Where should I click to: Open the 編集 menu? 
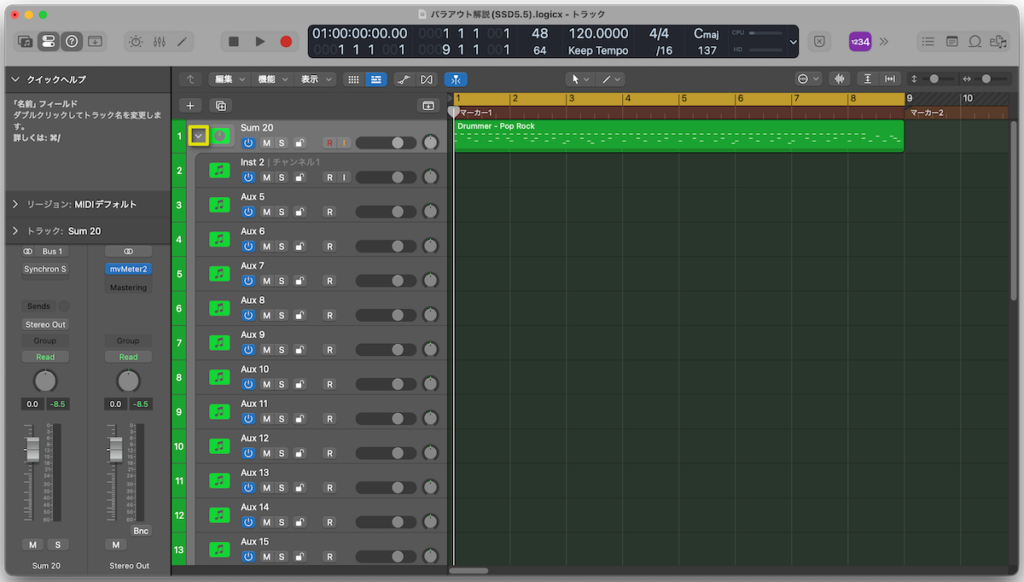[x=228, y=79]
